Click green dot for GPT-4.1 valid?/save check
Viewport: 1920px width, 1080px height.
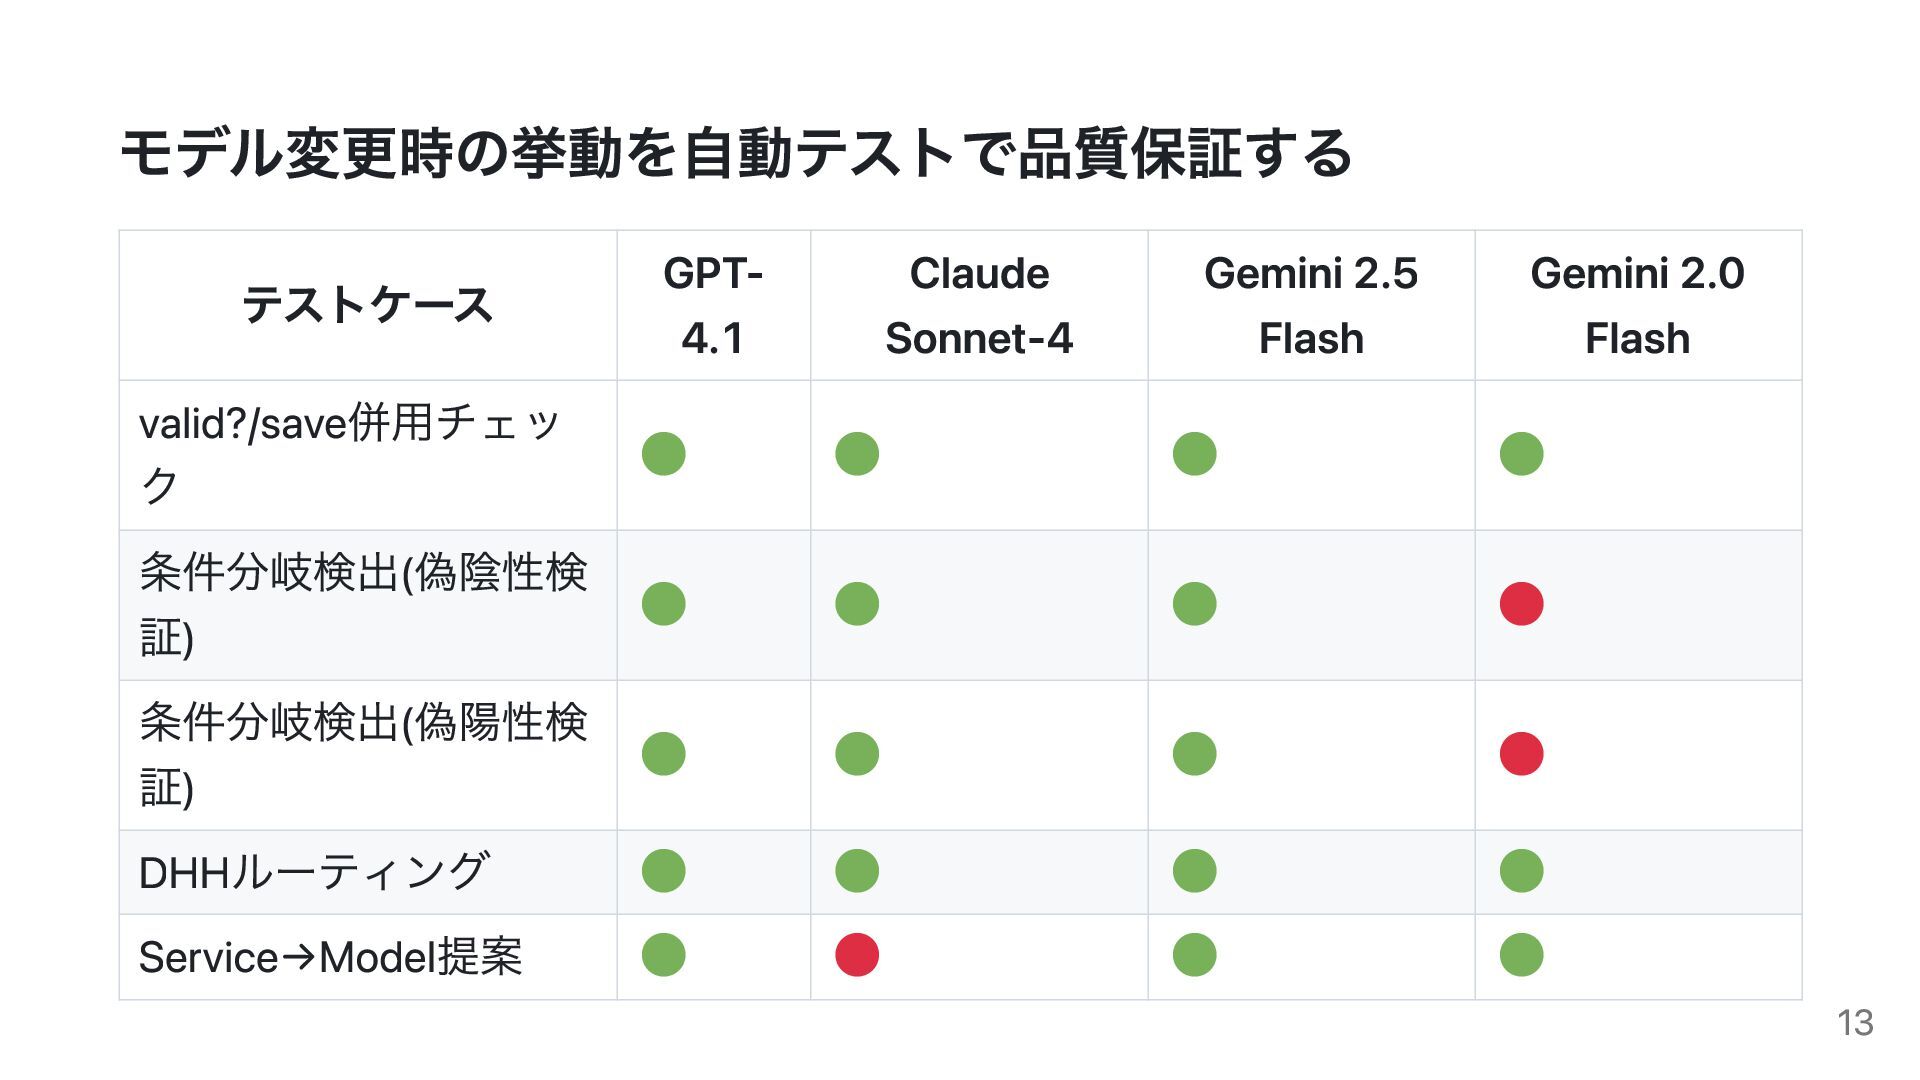click(x=663, y=454)
